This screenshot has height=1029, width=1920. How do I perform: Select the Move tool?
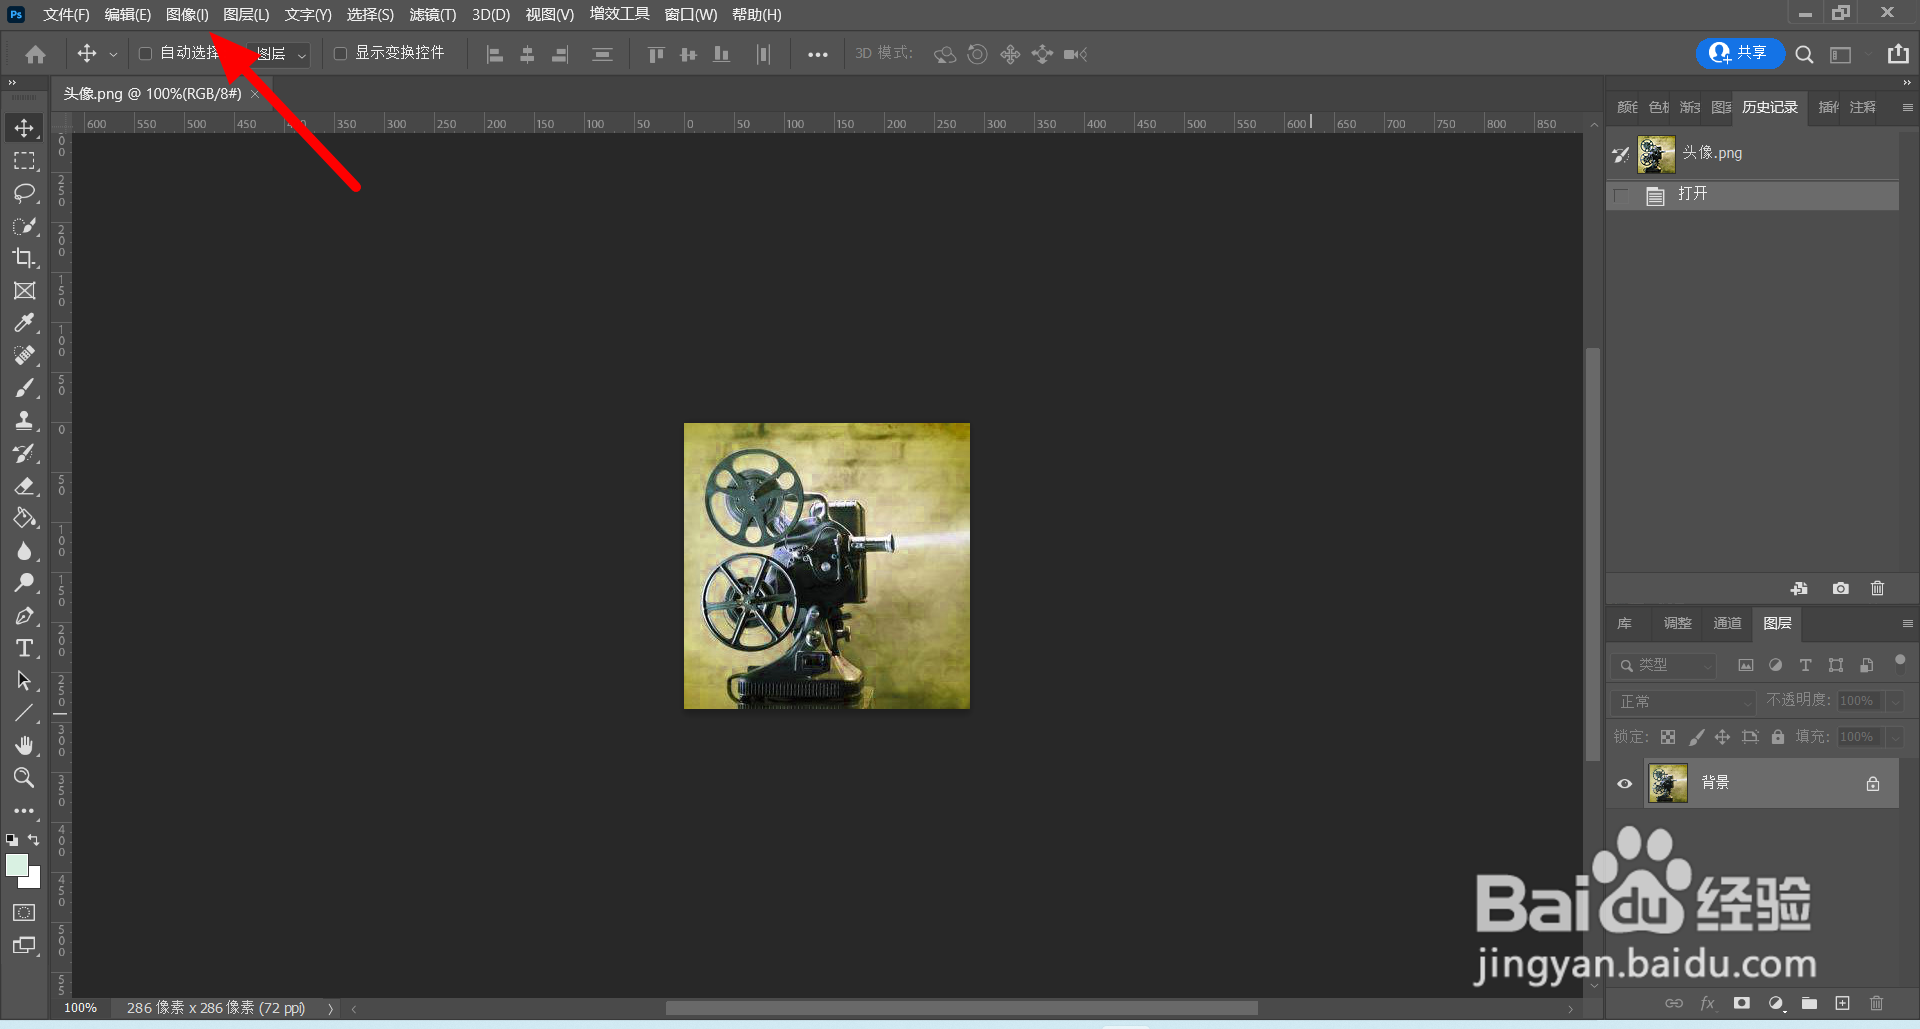pos(24,128)
